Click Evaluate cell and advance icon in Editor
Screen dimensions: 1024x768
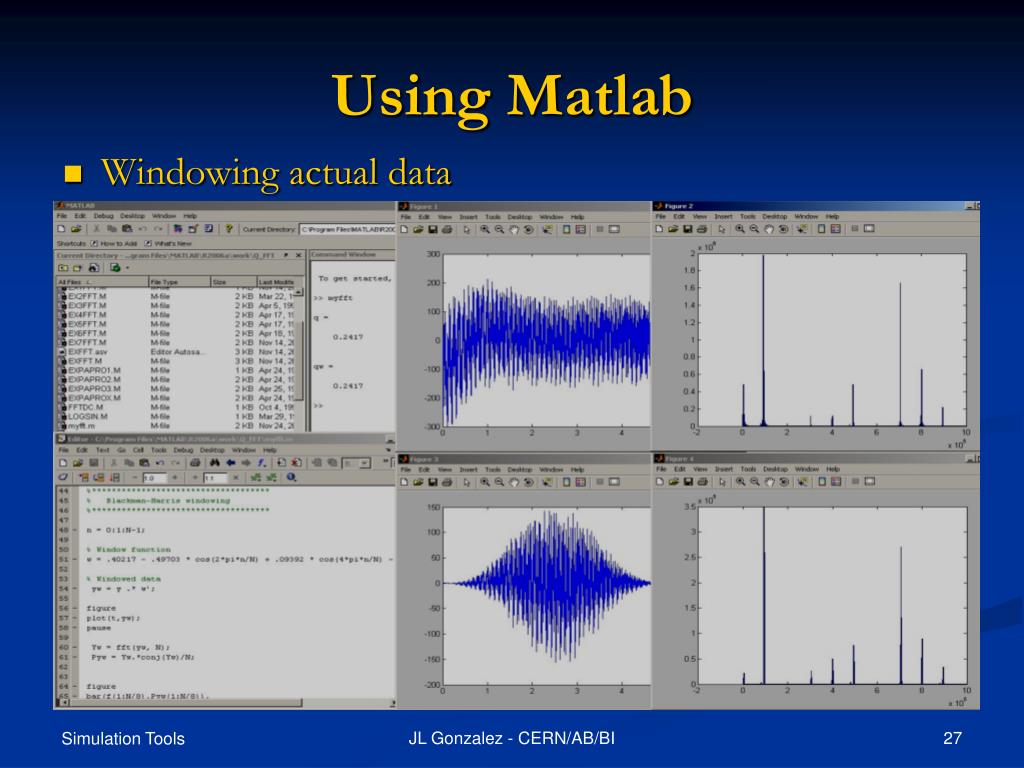pos(99,477)
